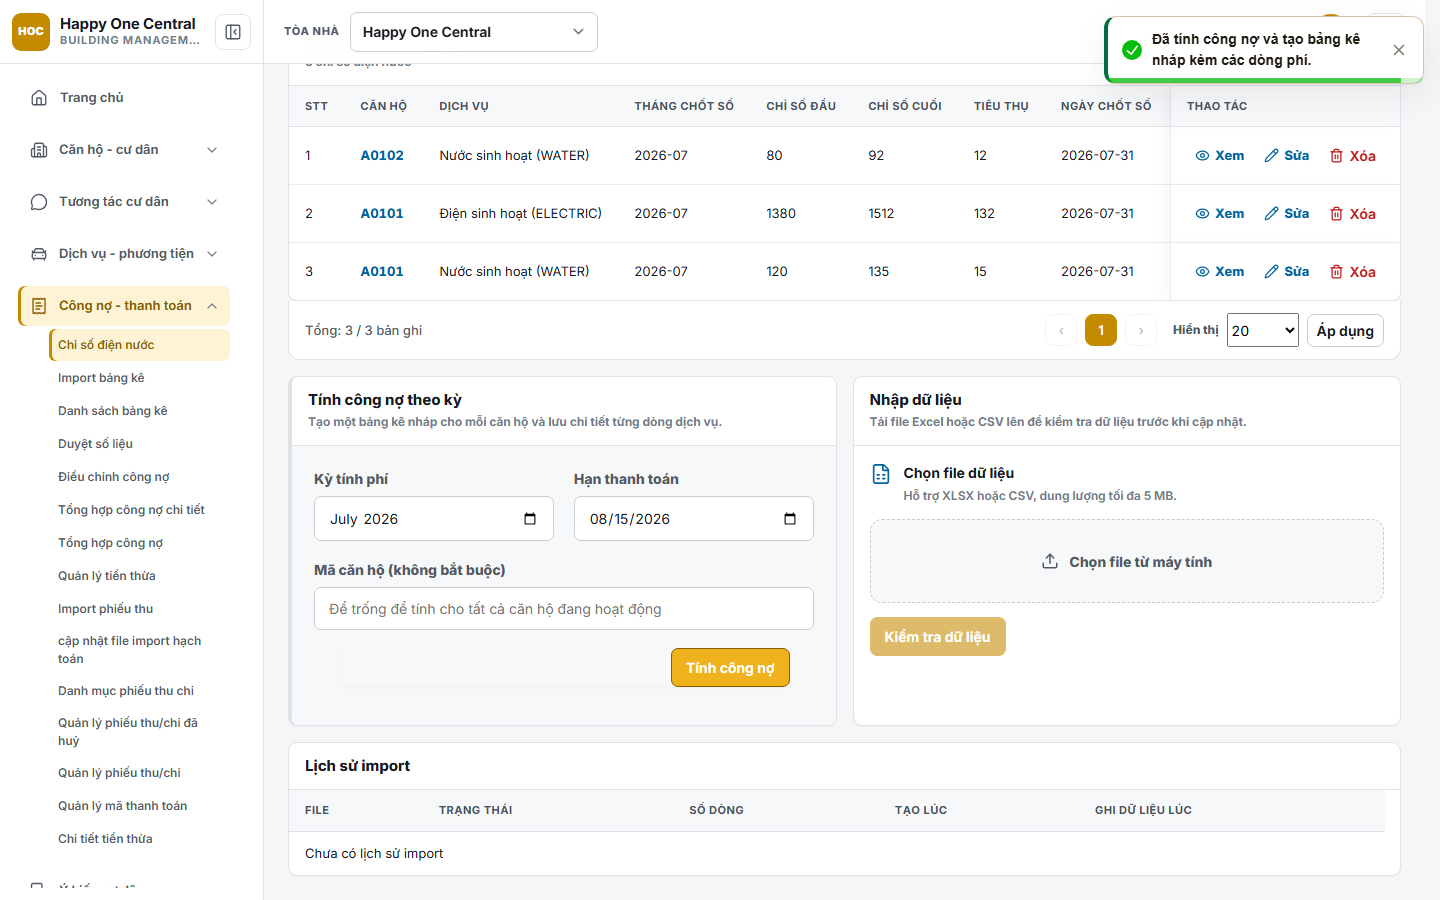Click the HOC logo badge

[x=31, y=32]
